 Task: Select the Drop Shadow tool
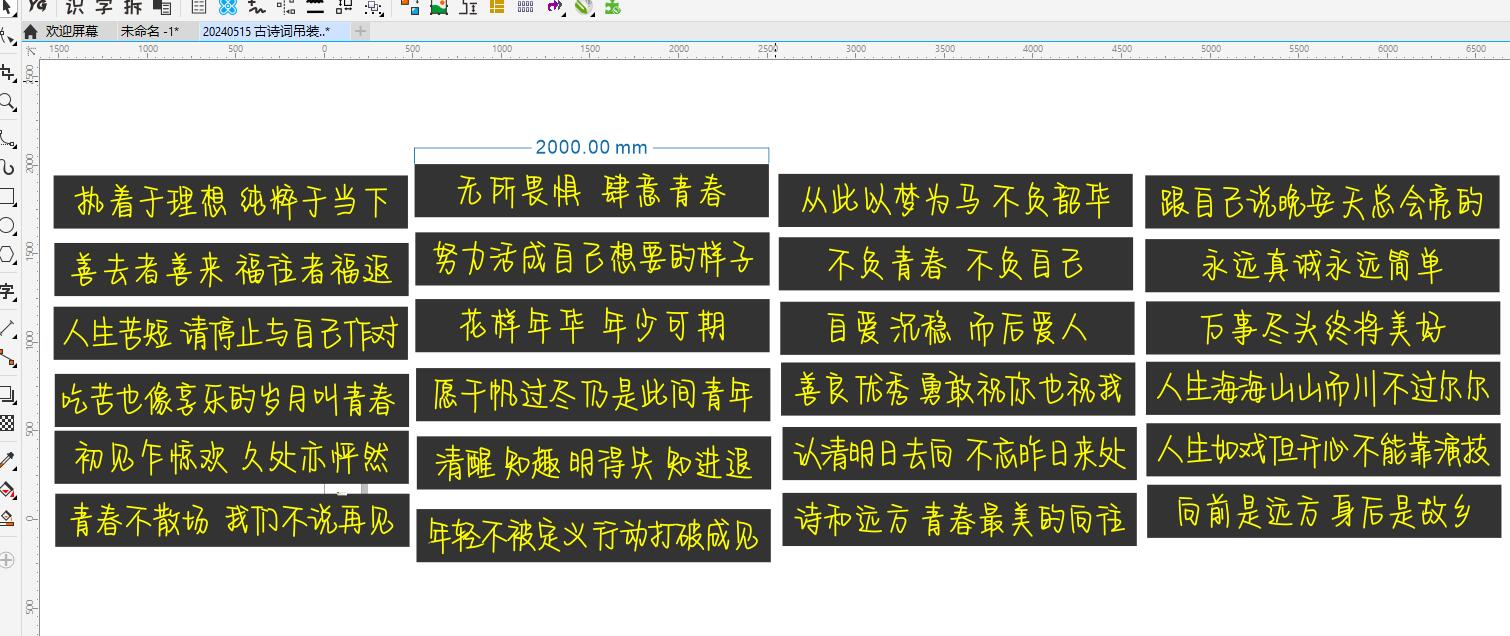[7, 393]
